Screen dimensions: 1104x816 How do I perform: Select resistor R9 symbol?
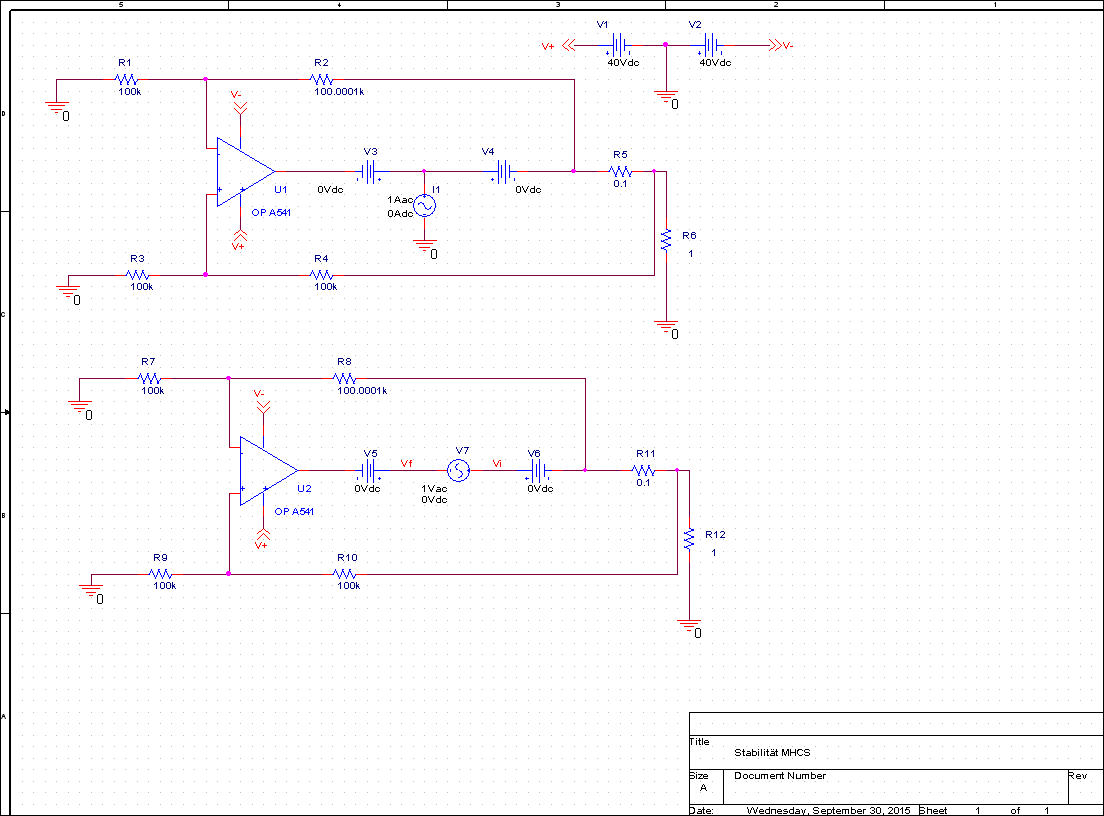tap(161, 574)
